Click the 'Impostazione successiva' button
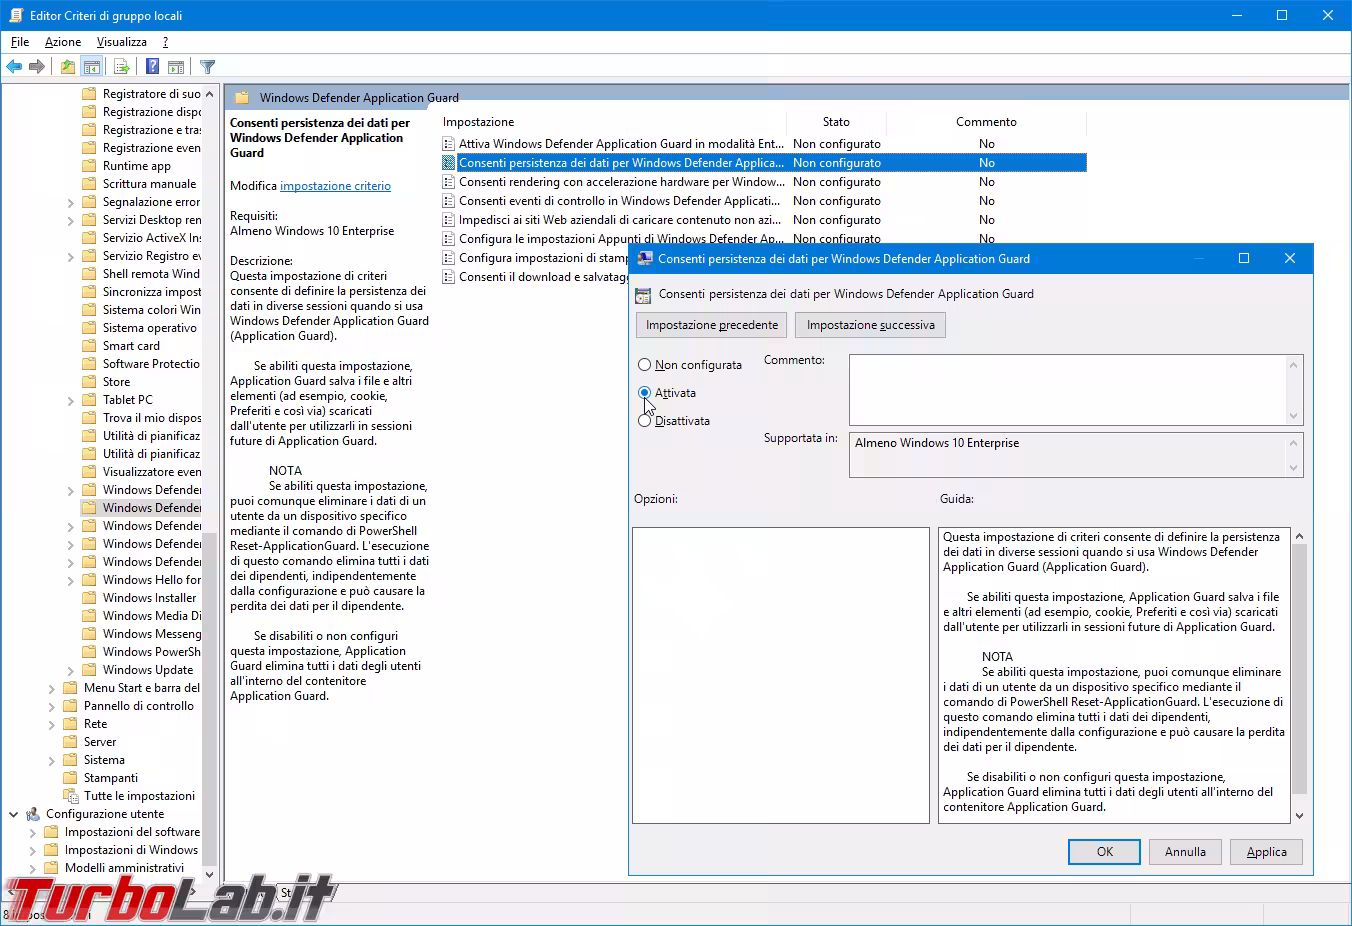The width and height of the screenshot is (1352, 926). [870, 325]
